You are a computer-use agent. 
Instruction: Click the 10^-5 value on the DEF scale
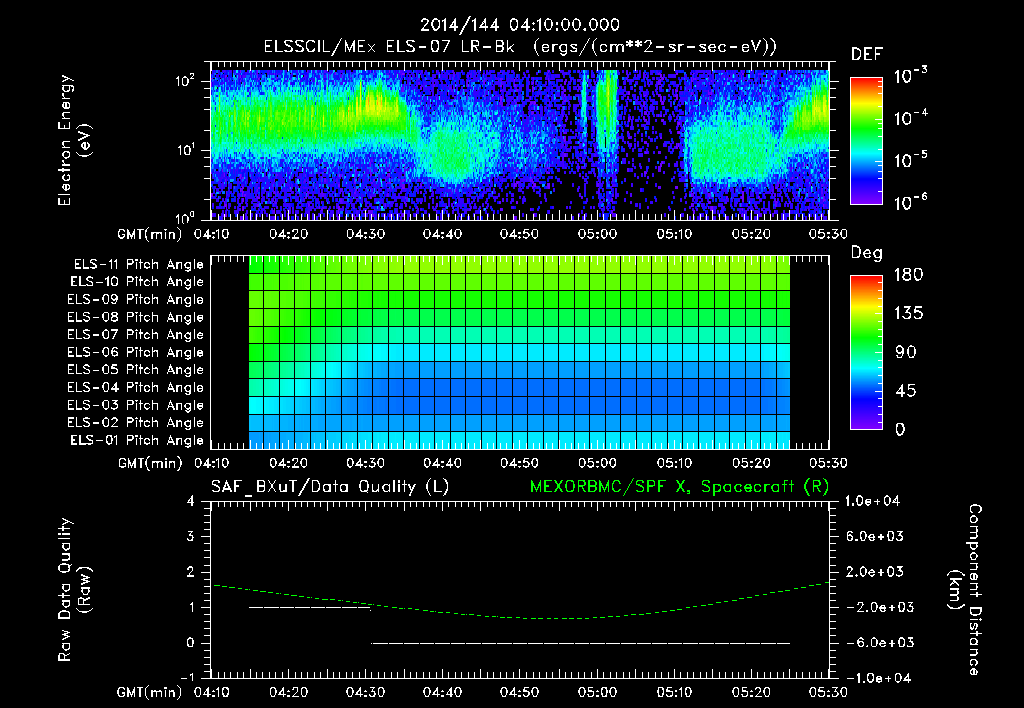click(910, 159)
